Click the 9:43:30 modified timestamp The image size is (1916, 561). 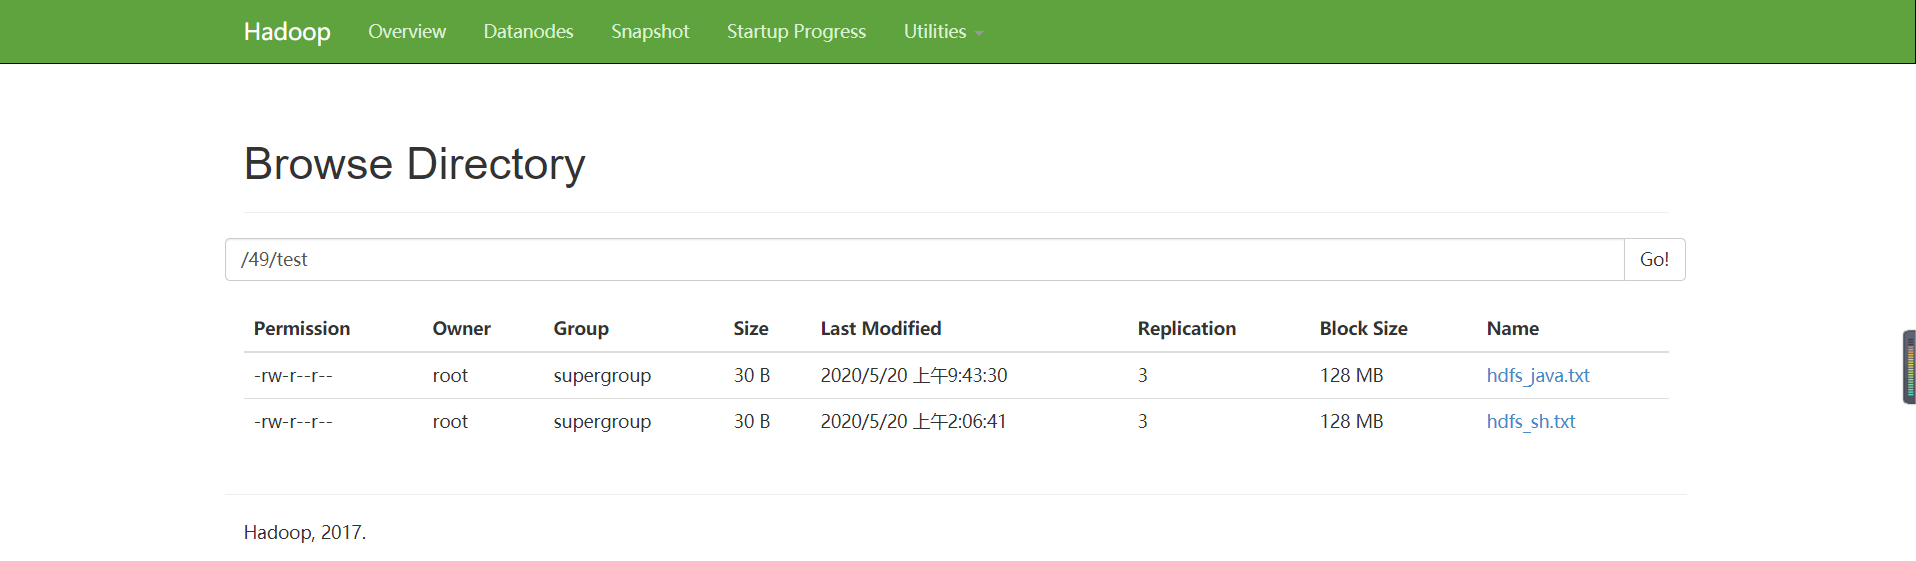[914, 376]
